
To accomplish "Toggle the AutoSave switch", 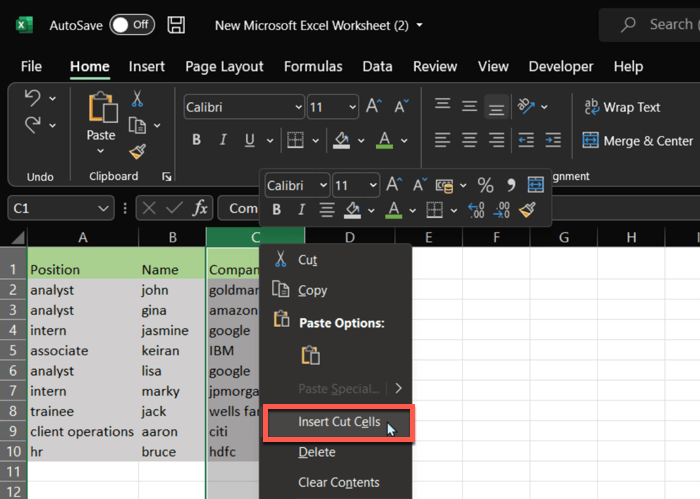I will (x=132, y=24).
